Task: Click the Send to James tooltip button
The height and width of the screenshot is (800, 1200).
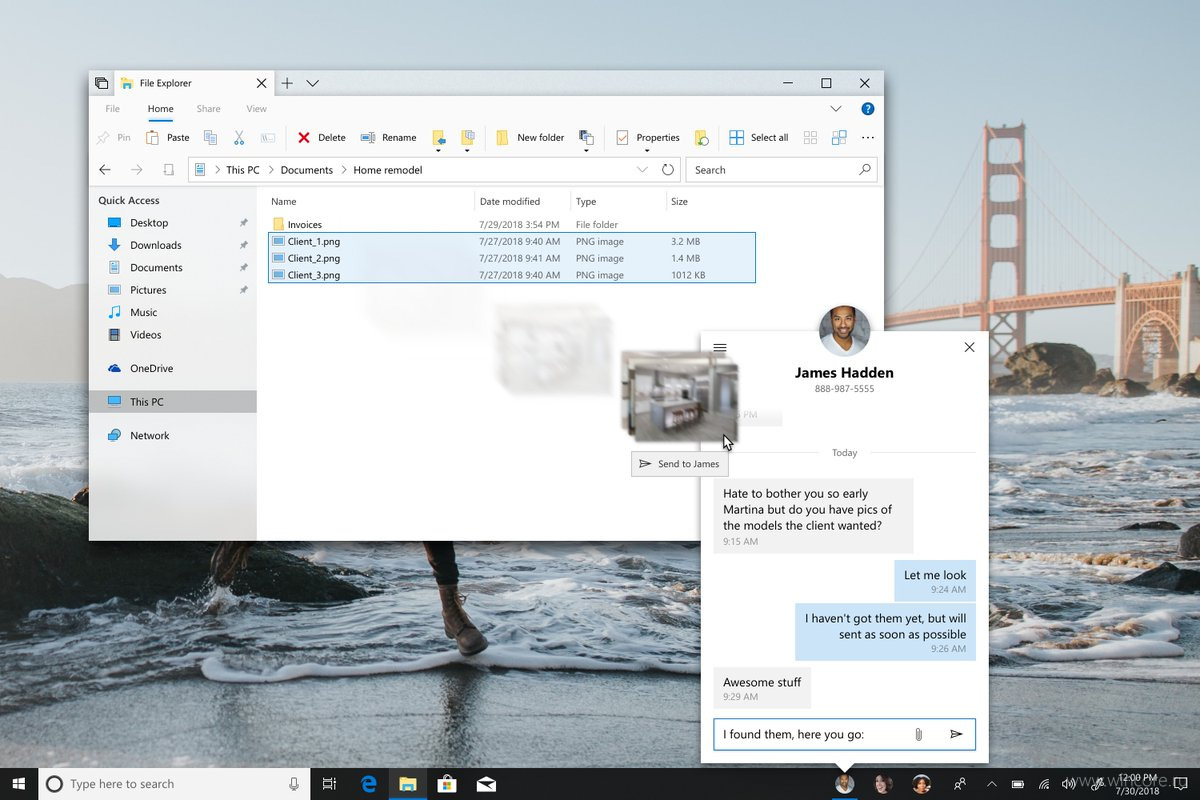Action: [679, 464]
